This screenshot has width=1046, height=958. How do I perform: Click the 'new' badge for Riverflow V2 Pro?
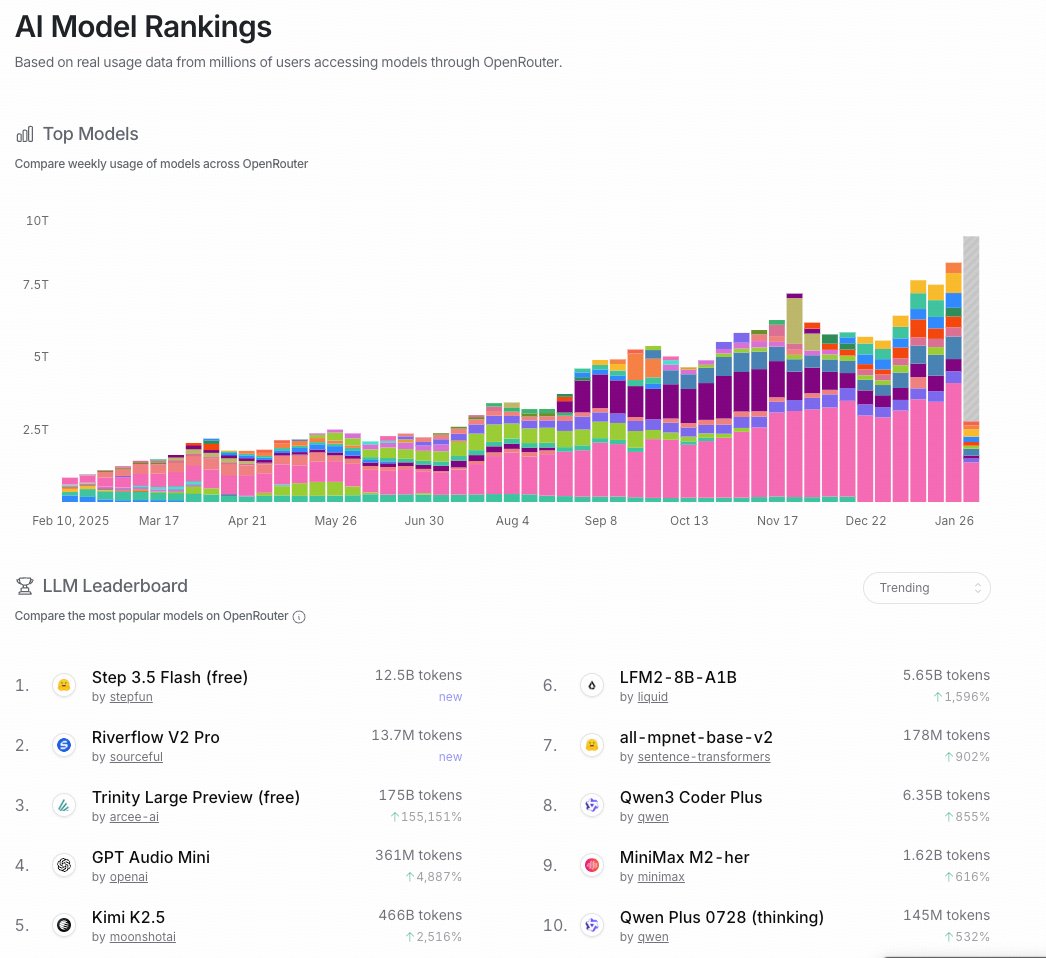[x=450, y=757]
